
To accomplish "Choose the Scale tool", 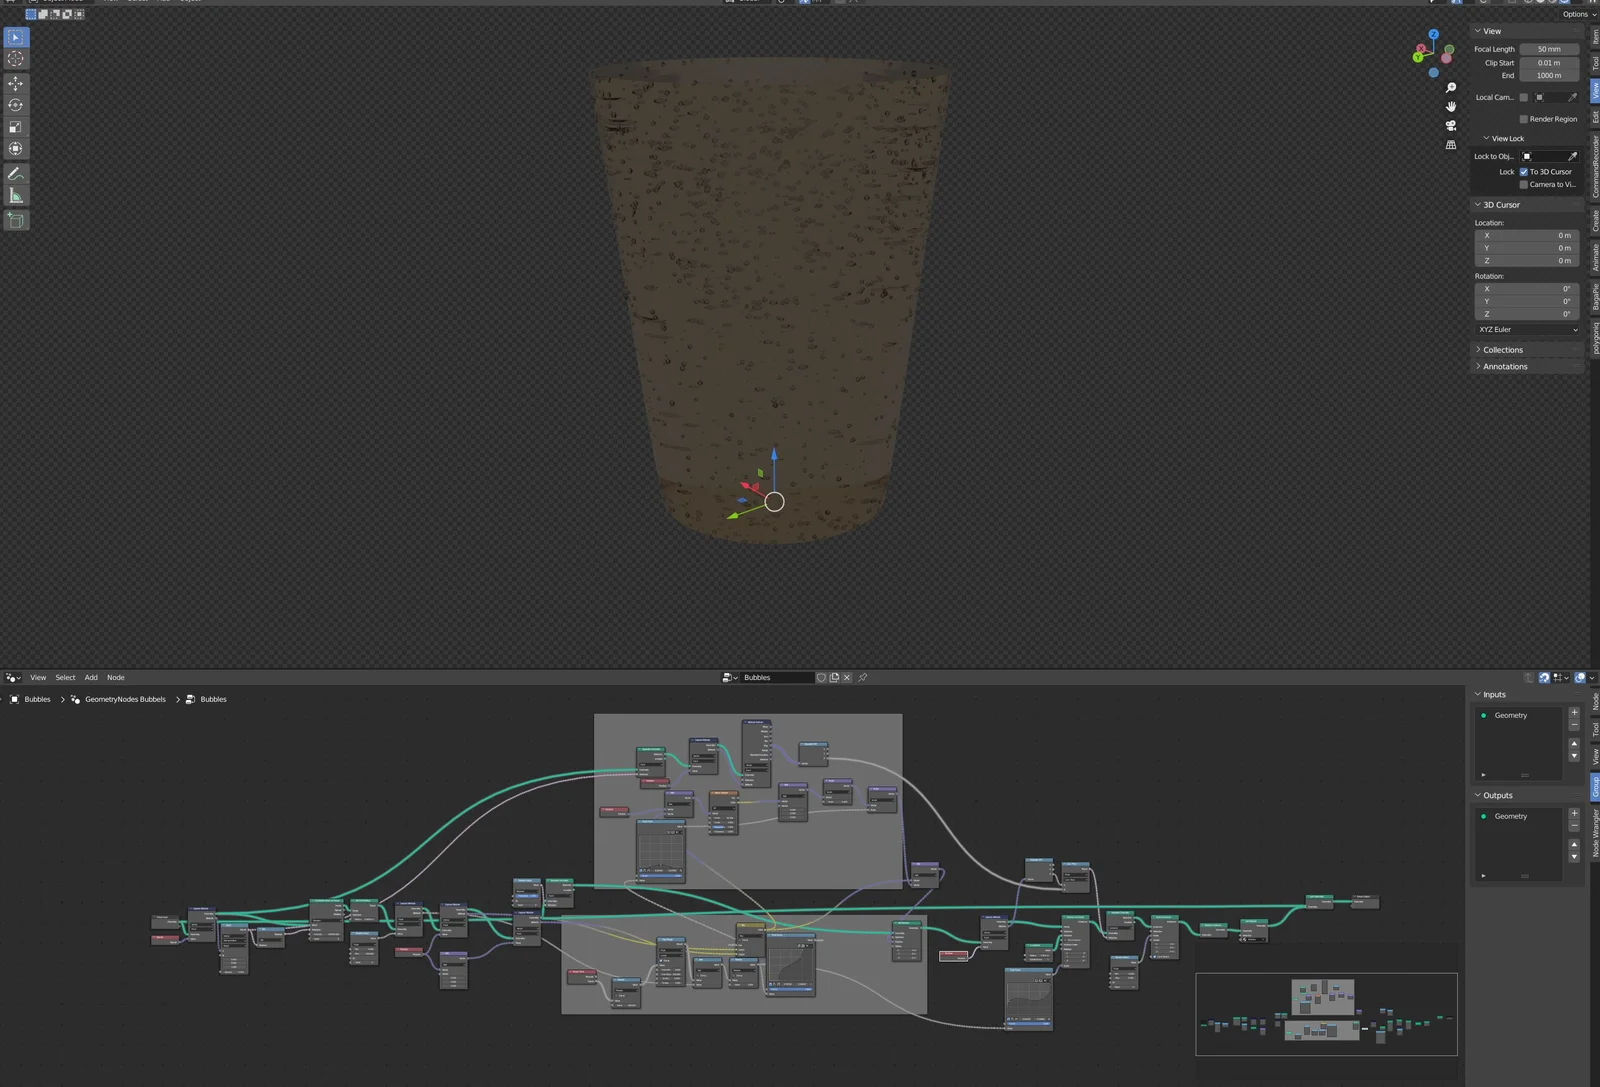I will [x=16, y=127].
